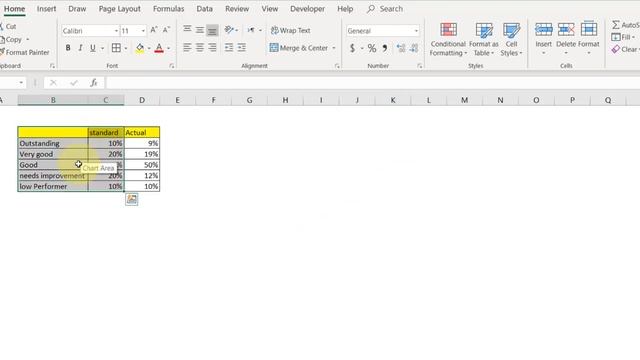
Task: Select cell with Actual 50%
Action: pos(142,165)
